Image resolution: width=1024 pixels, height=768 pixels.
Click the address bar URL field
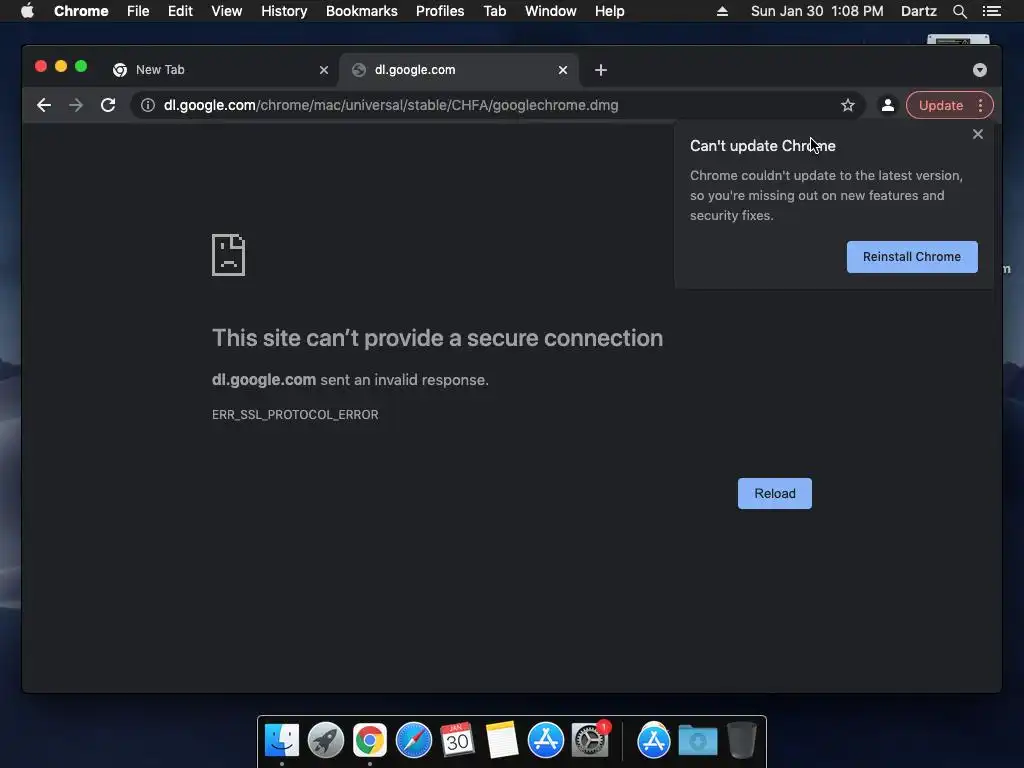coord(496,105)
